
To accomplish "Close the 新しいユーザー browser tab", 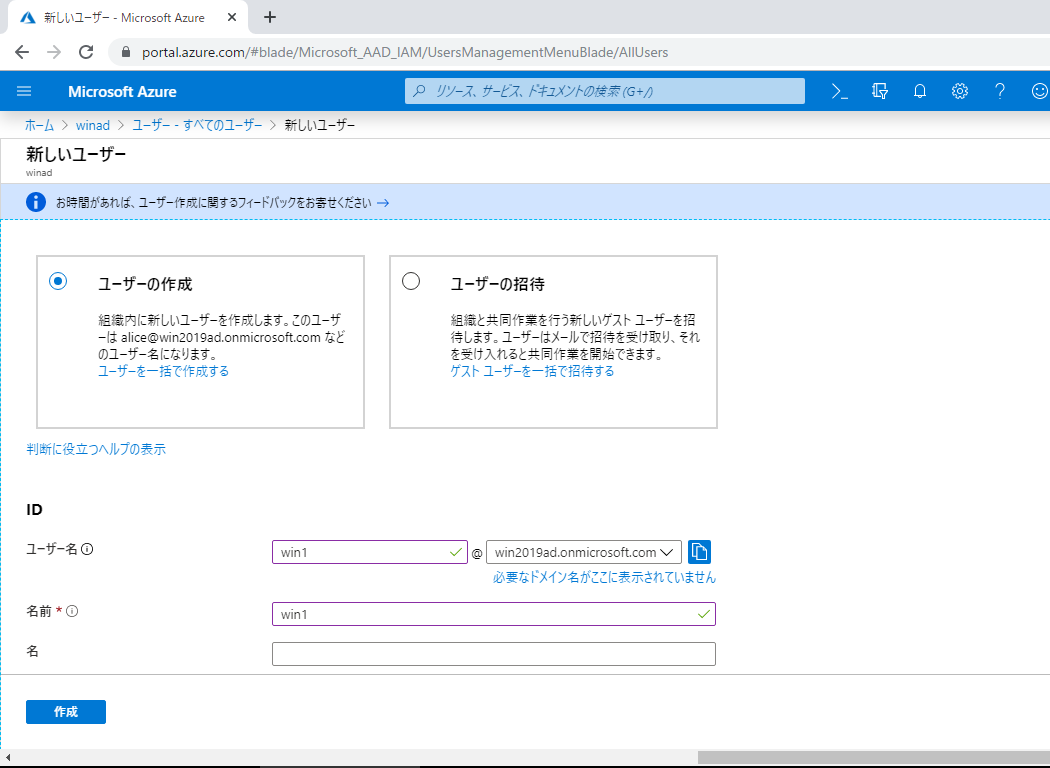I will 232,17.
